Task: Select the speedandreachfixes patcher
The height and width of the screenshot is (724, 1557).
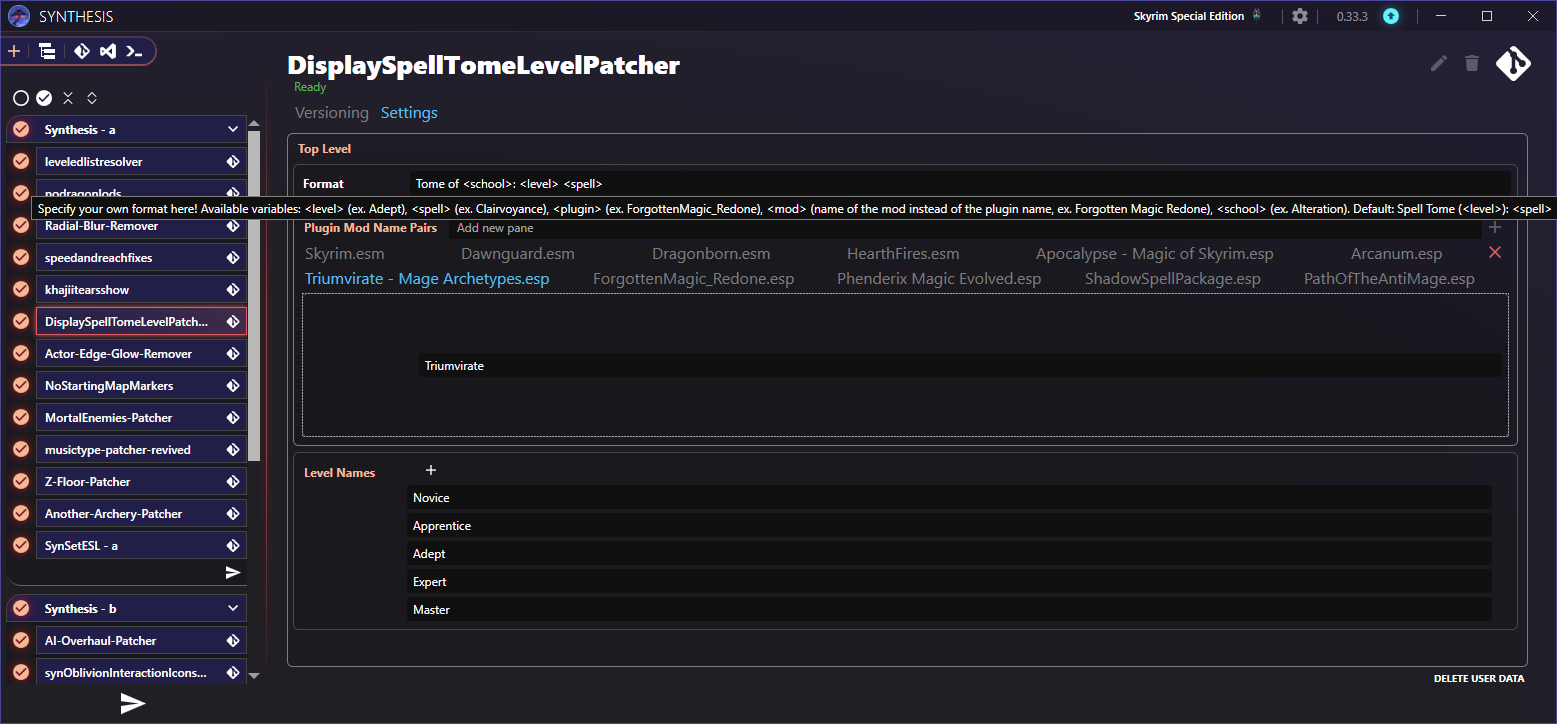Action: (142, 258)
